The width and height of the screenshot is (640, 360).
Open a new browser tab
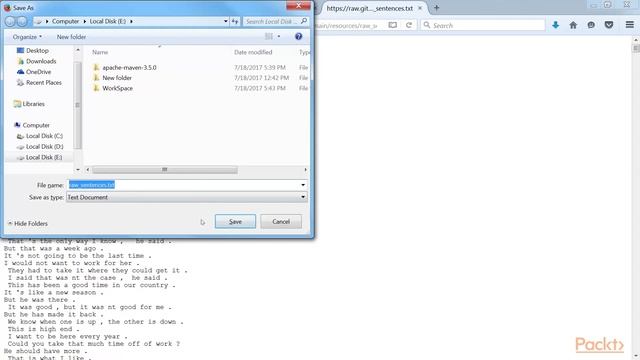pyautogui.click(x=436, y=8)
